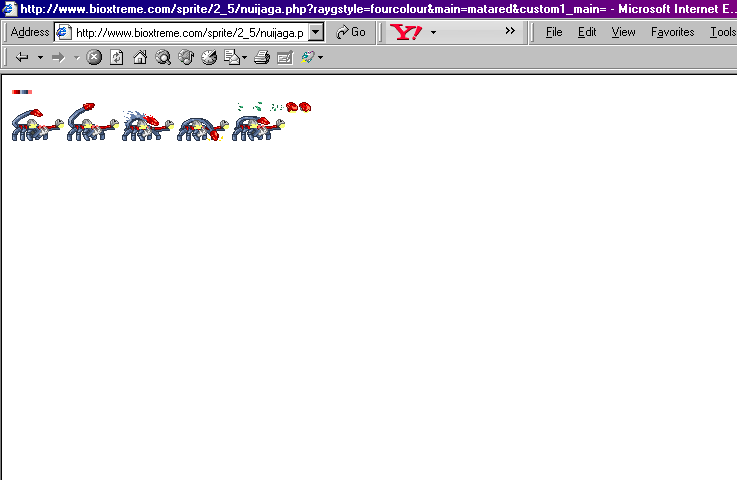737x480 pixels.
Task: Click the Internet Explorer title bar icon
Action: (x=9, y=8)
